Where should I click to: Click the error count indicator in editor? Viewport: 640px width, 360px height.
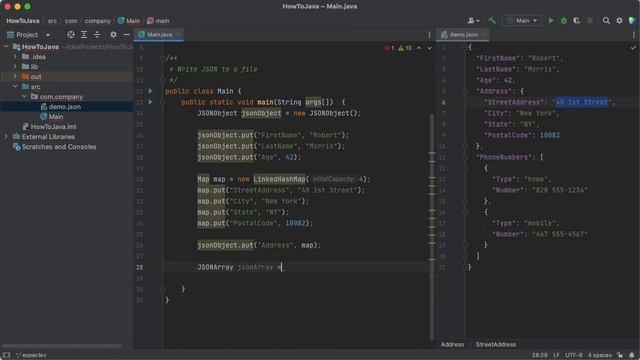(x=389, y=48)
